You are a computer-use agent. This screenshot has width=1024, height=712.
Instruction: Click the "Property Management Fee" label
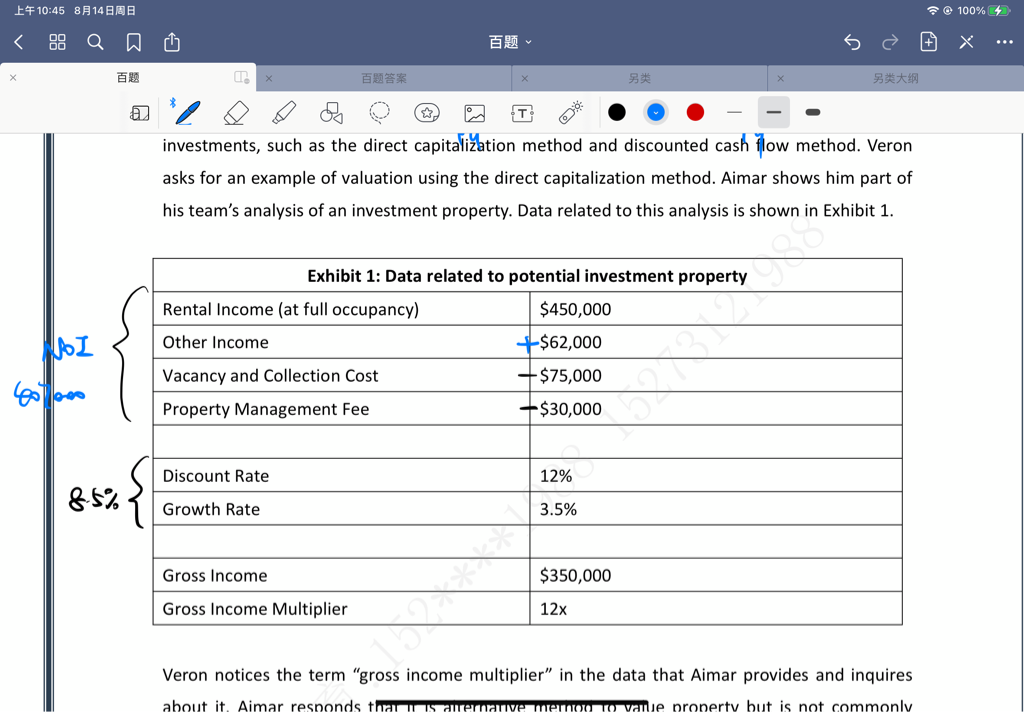[x=266, y=409]
